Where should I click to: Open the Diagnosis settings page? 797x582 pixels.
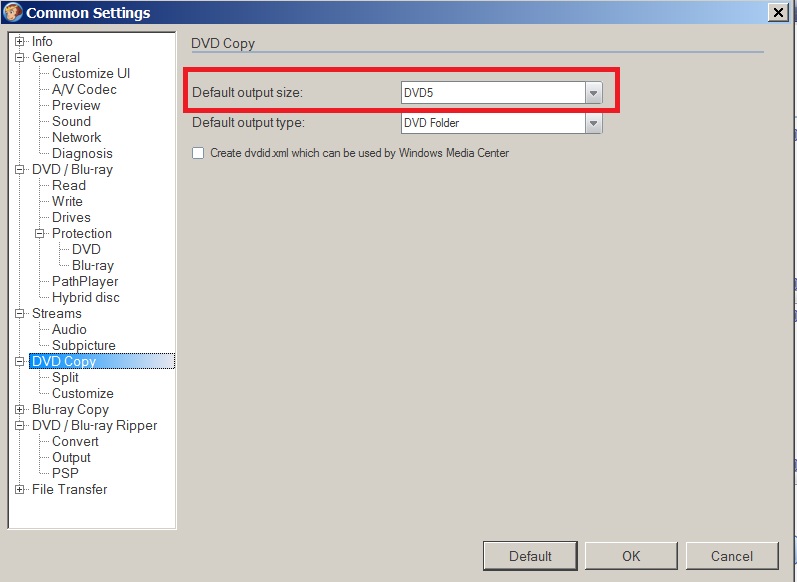pyautogui.click(x=82, y=154)
